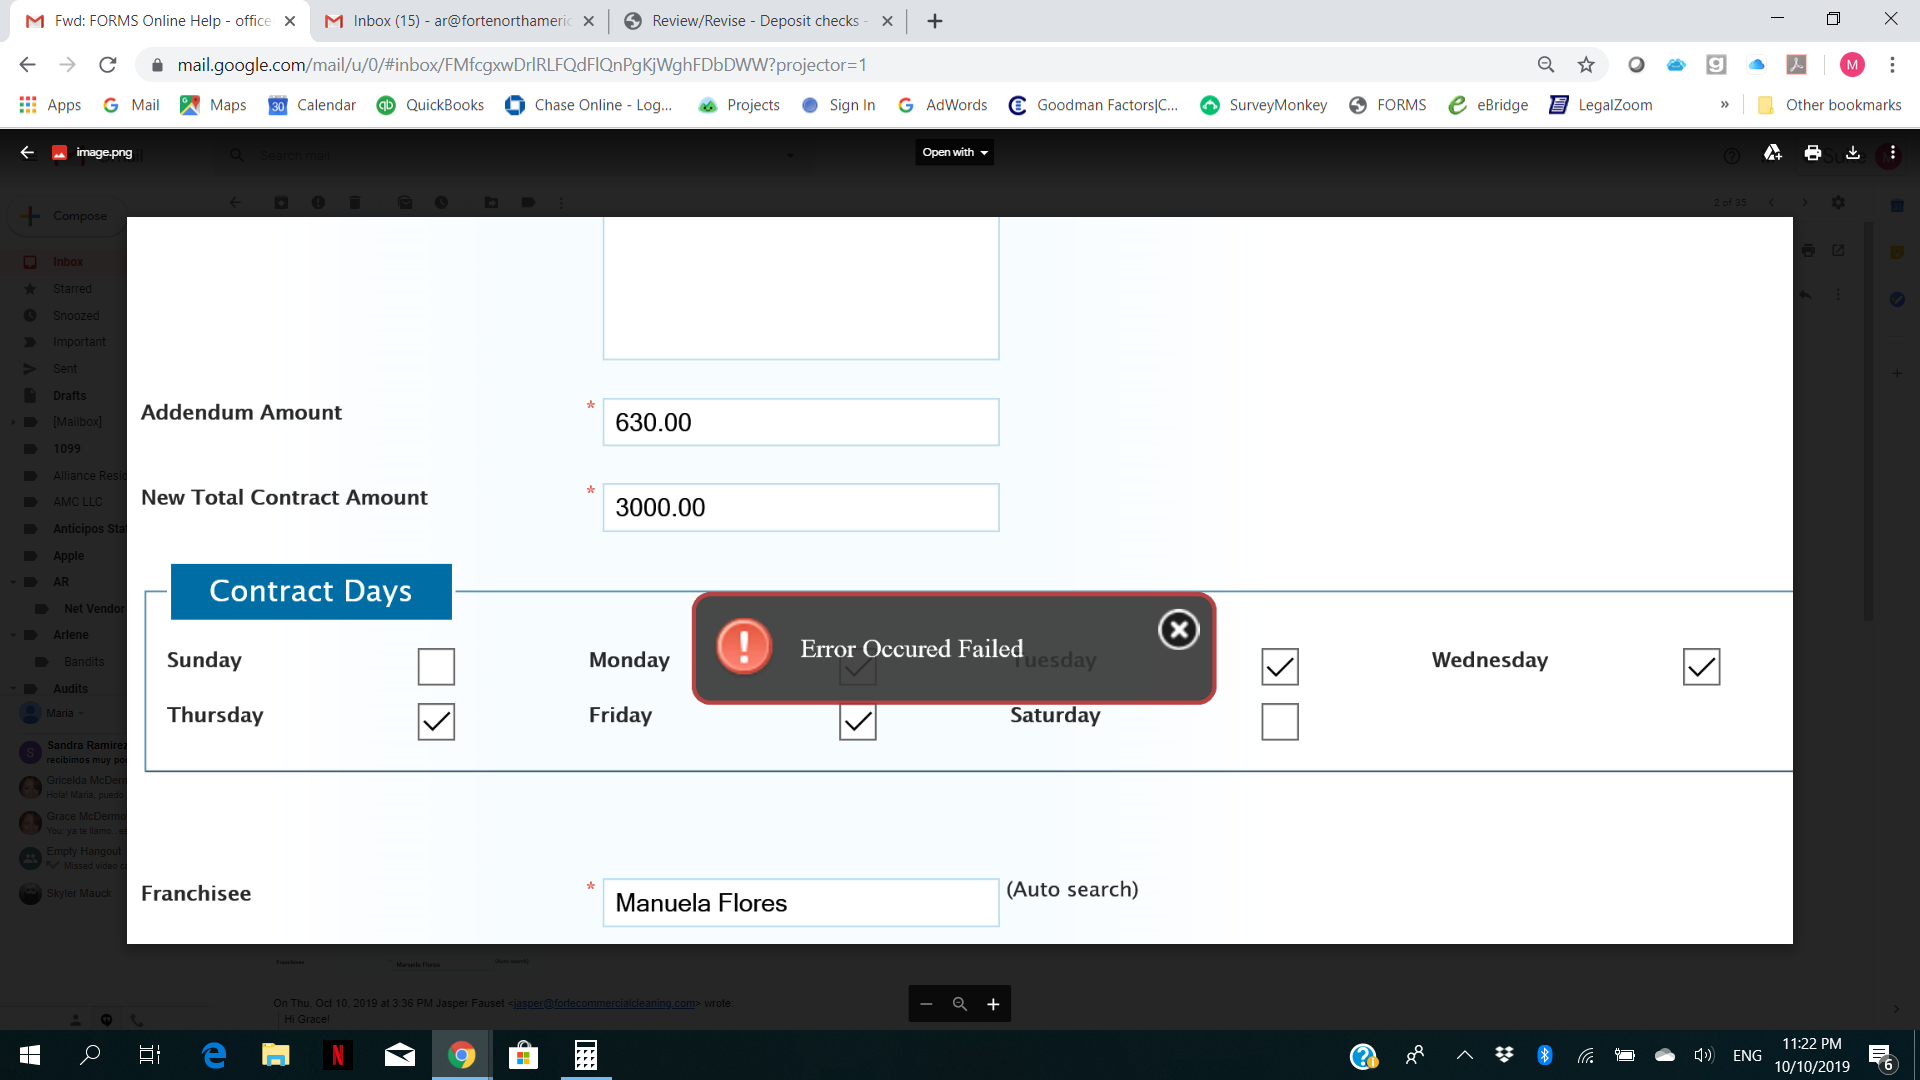
Task: Click the New Total Contract Amount field
Action: 801,507
